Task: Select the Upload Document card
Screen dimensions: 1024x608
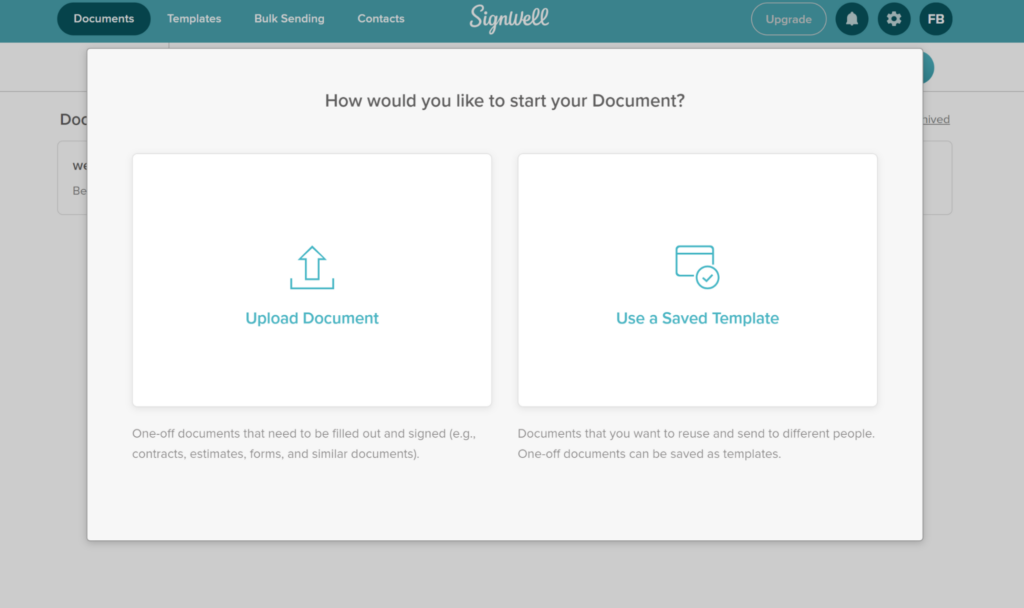Action: (x=311, y=280)
